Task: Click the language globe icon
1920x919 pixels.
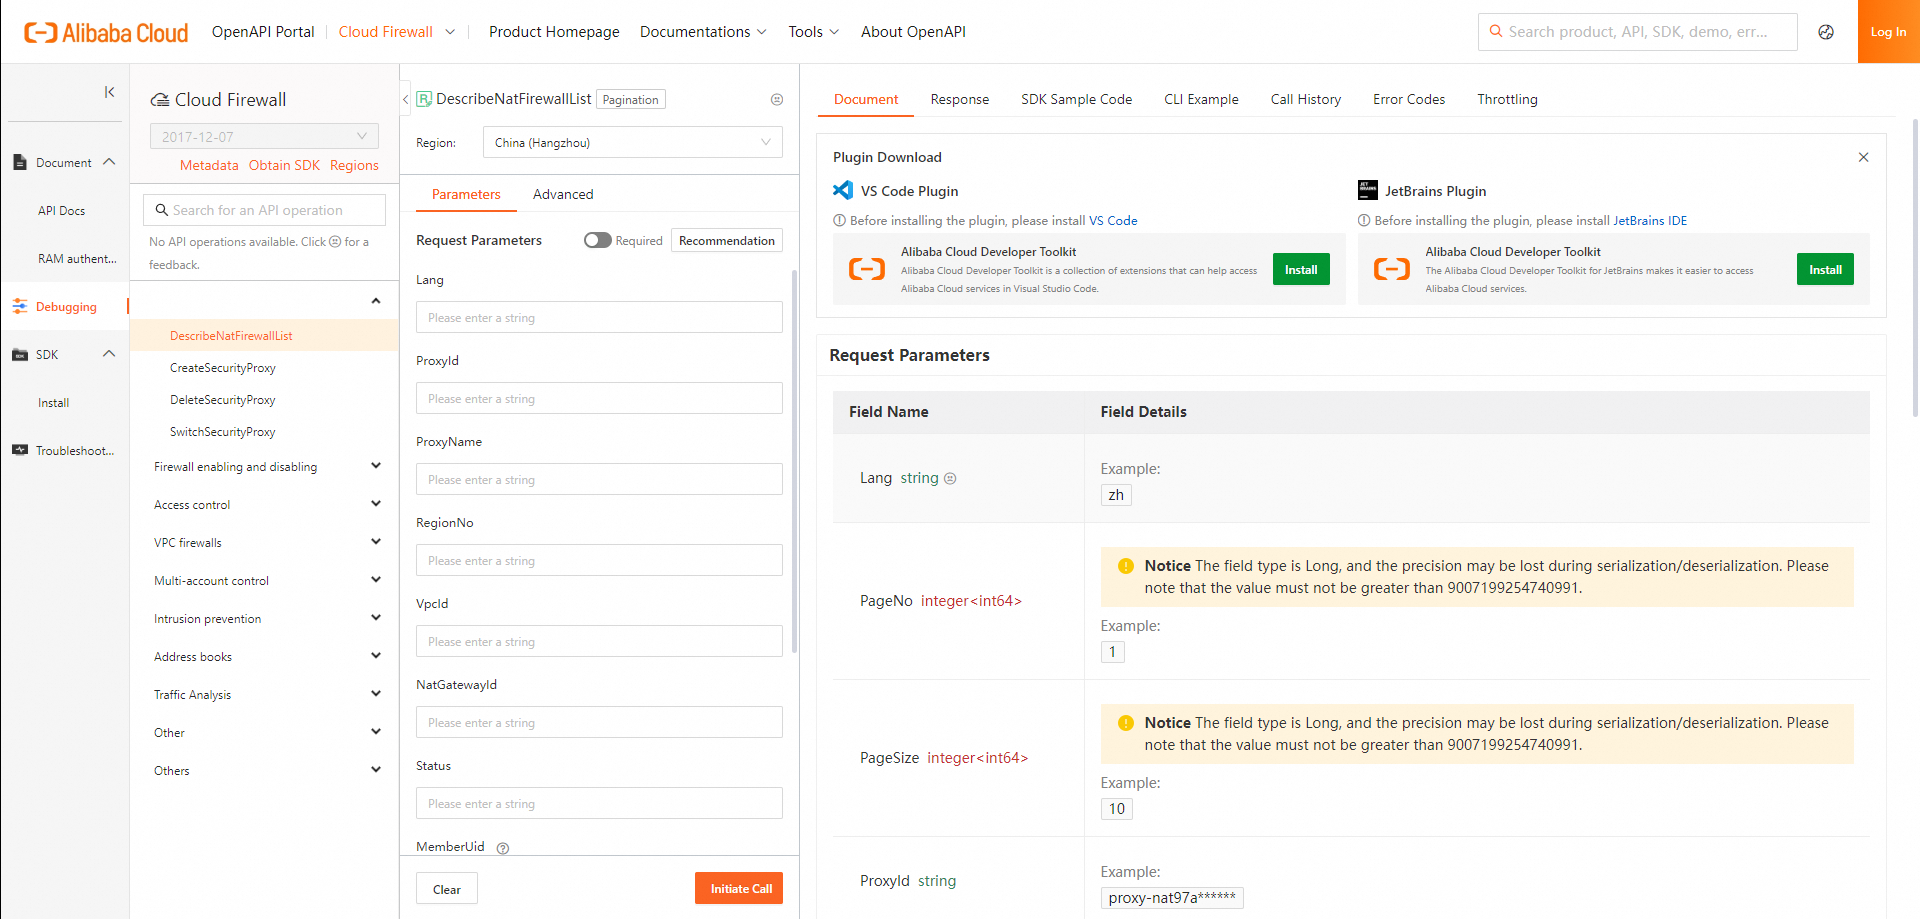Action: coord(1826,32)
